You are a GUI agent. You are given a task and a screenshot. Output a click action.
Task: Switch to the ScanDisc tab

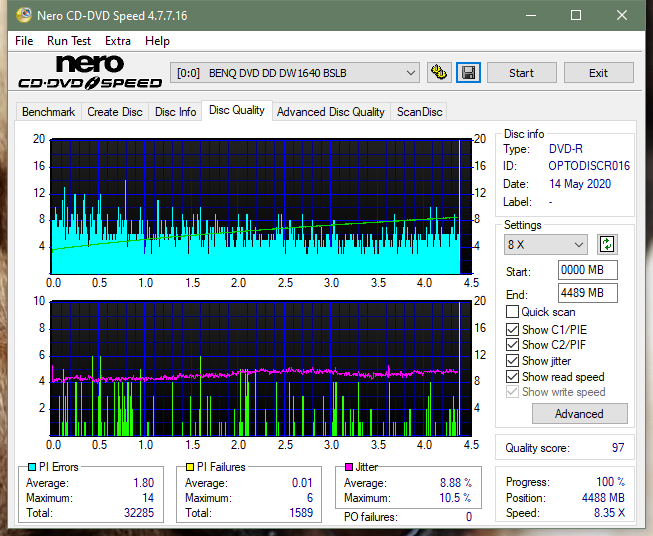click(x=419, y=112)
